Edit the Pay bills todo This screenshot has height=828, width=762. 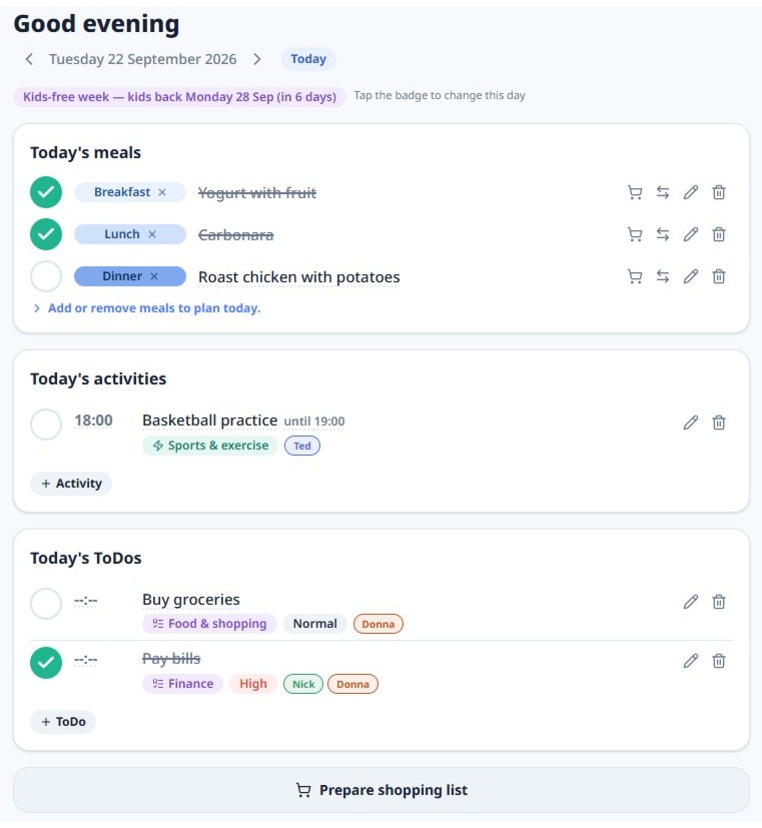(691, 661)
